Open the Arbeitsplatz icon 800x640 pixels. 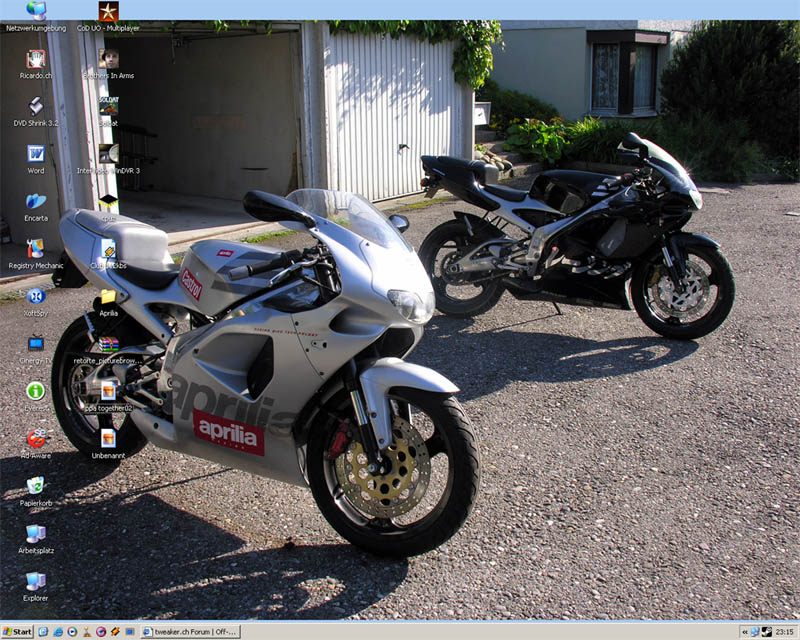tap(36, 534)
